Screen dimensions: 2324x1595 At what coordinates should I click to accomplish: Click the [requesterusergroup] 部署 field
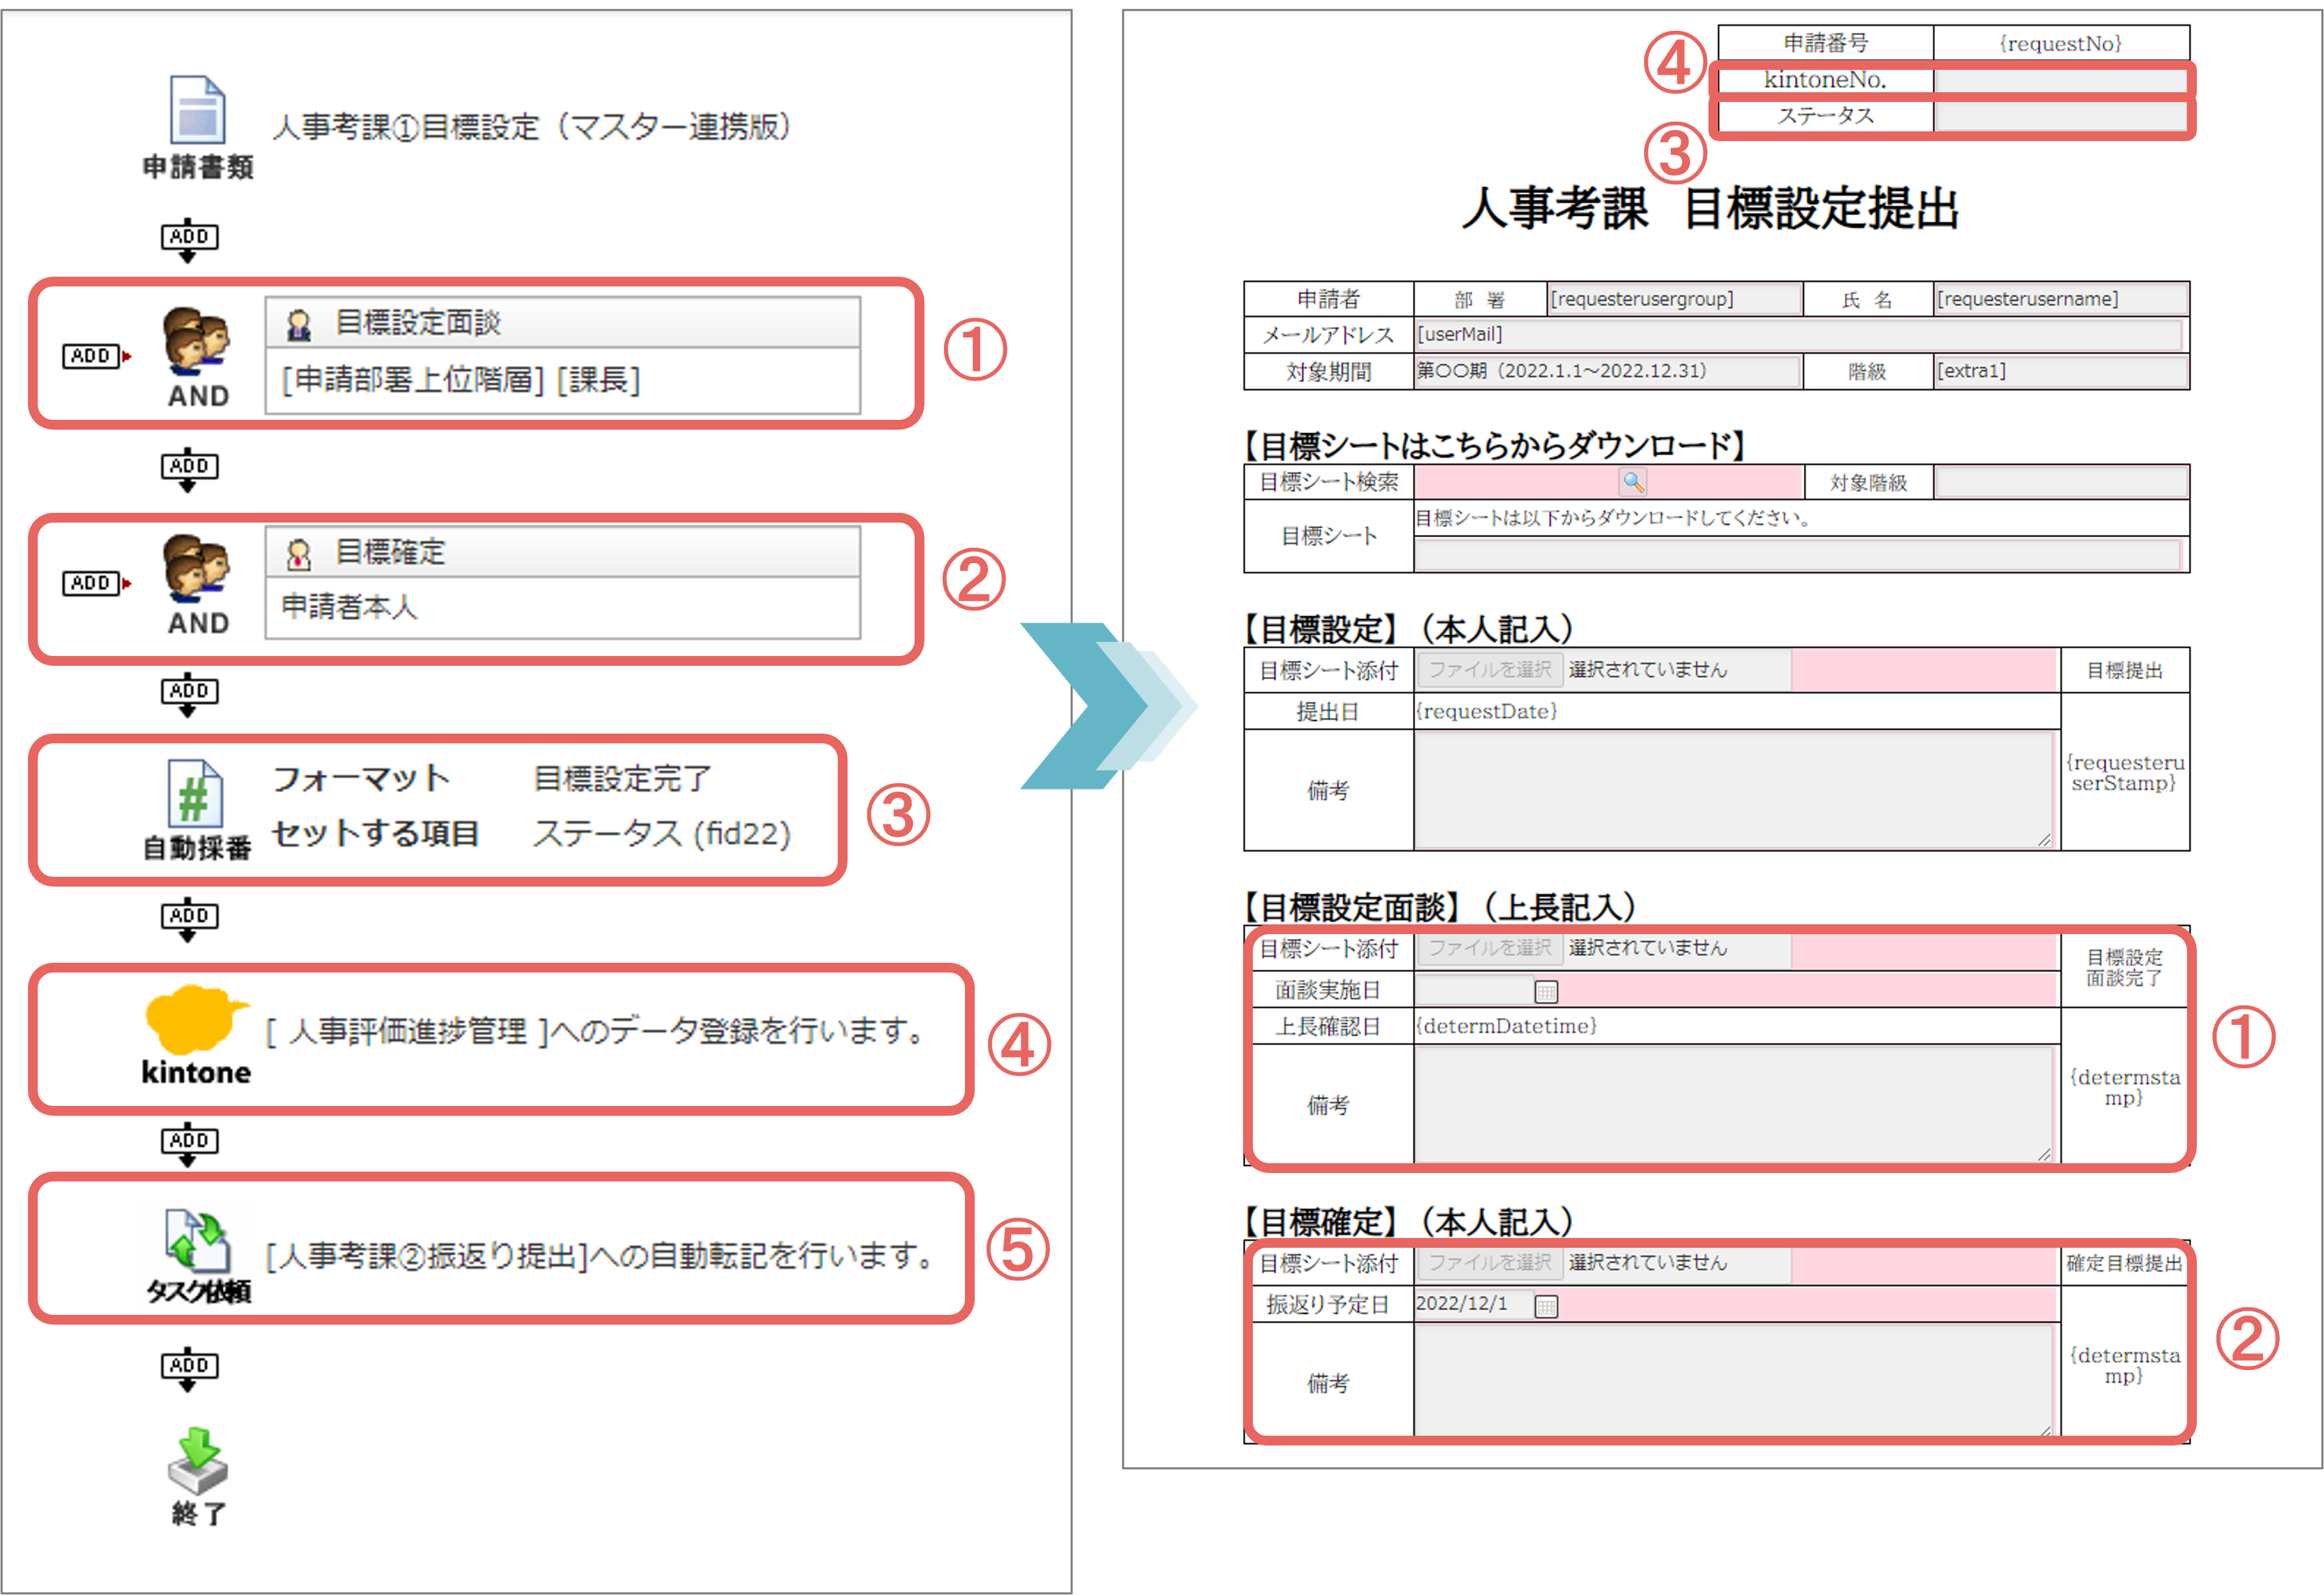pyautogui.click(x=1674, y=299)
